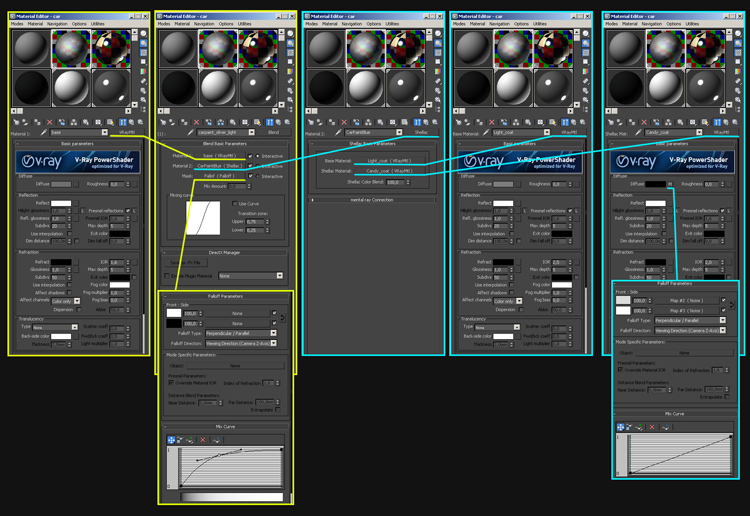Enable the Use Curve checkbox in Blend parameters
The width and height of the screenshot is (750, 516).
click(235, 204)
